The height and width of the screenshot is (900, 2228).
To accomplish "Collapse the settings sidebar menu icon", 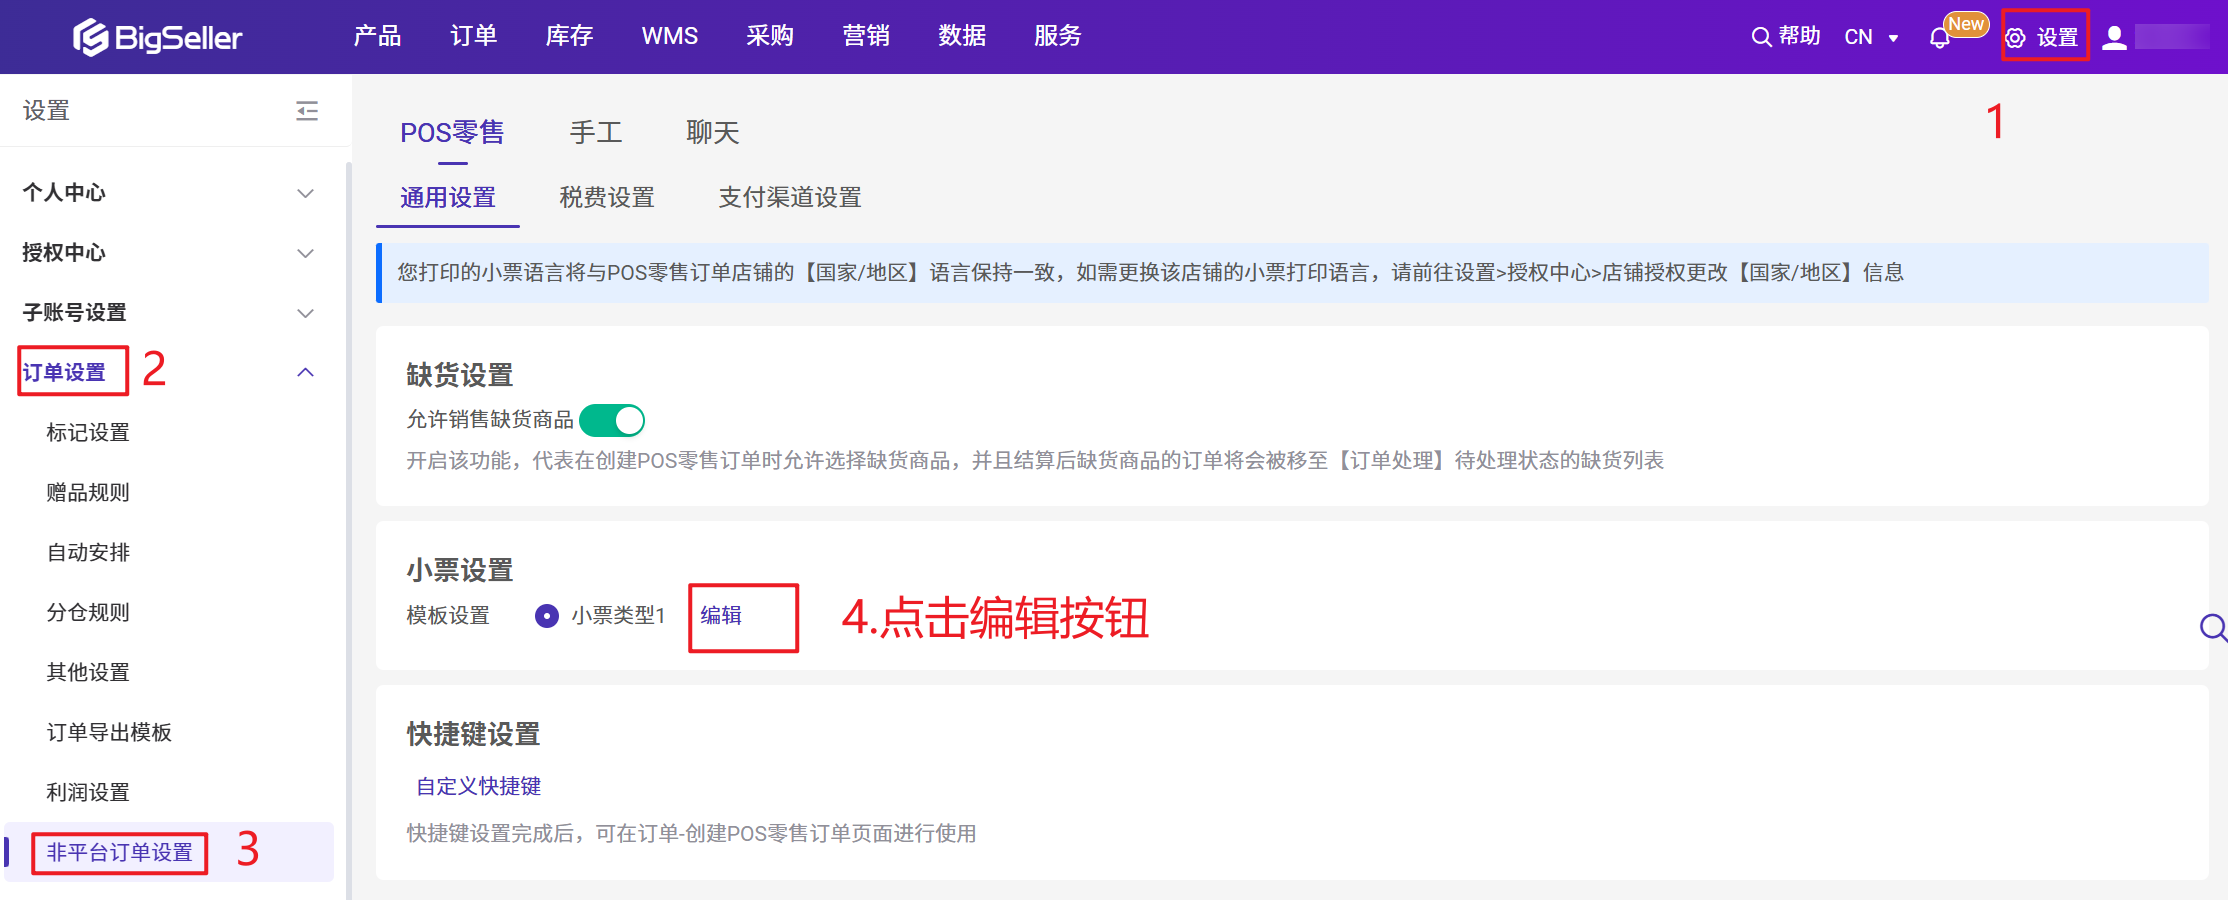I will (307, 111).
